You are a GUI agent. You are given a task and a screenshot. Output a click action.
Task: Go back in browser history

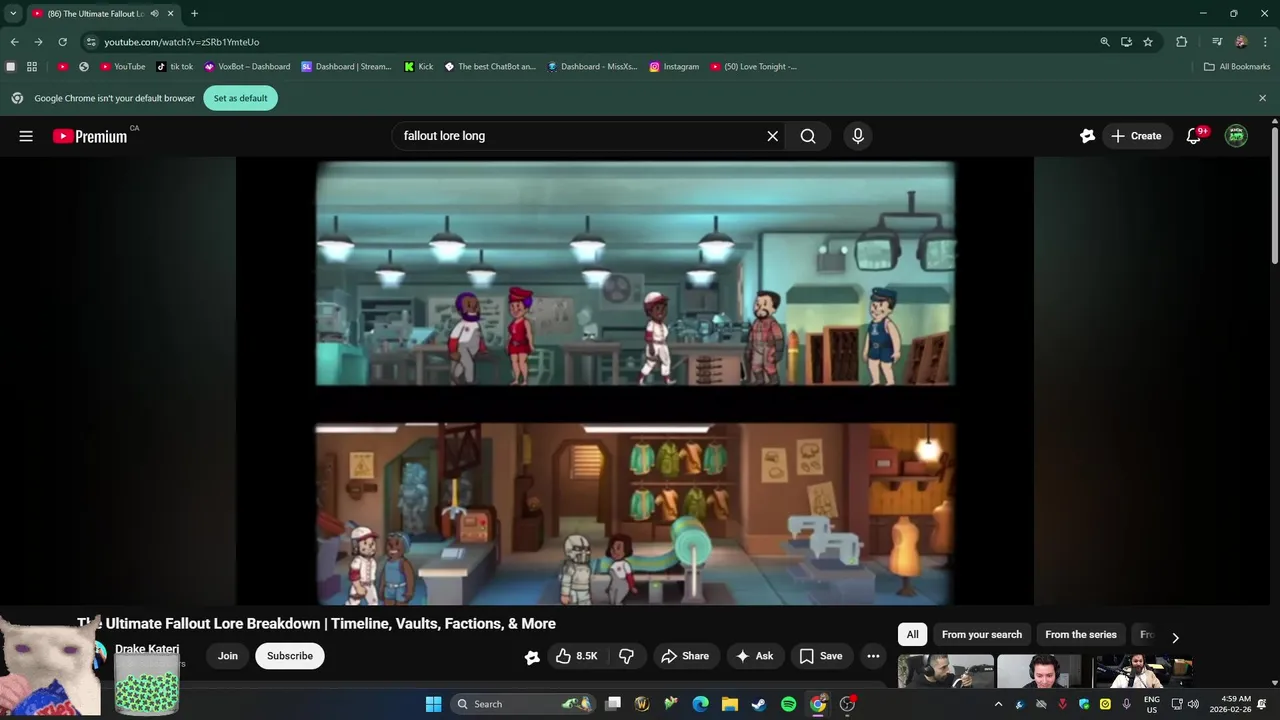[14, 42]
